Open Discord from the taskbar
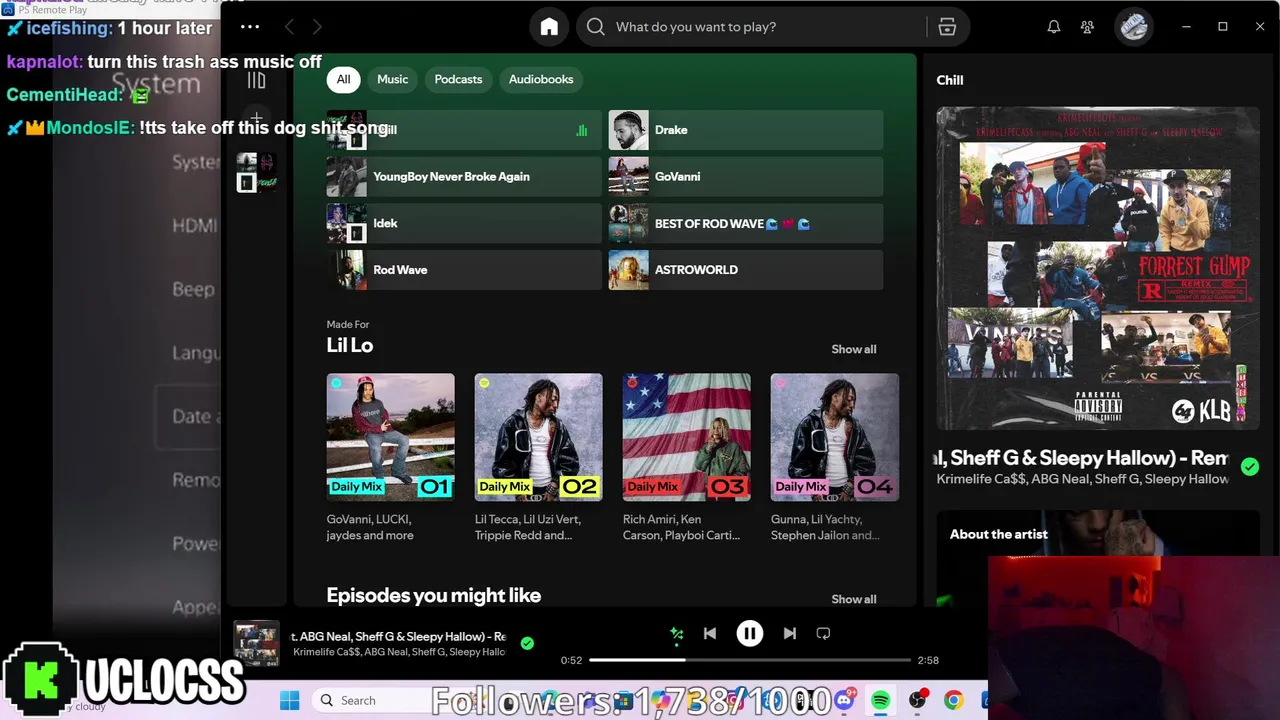Image resolution: width=1280 pixels, height=720 pixels. [x=845, y=700]
